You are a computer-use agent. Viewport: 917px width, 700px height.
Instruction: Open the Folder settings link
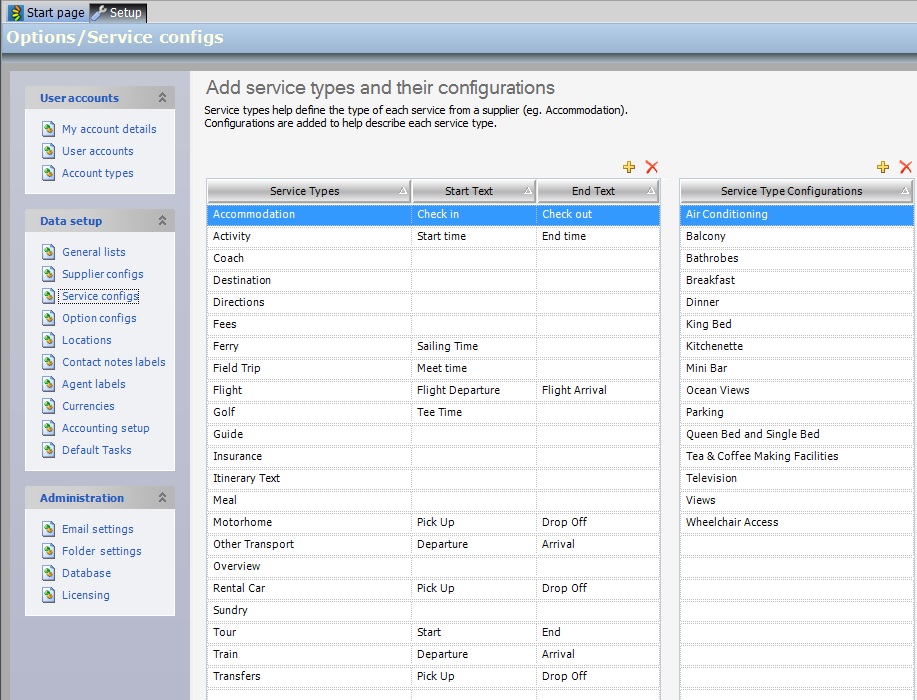click(102, 551)
